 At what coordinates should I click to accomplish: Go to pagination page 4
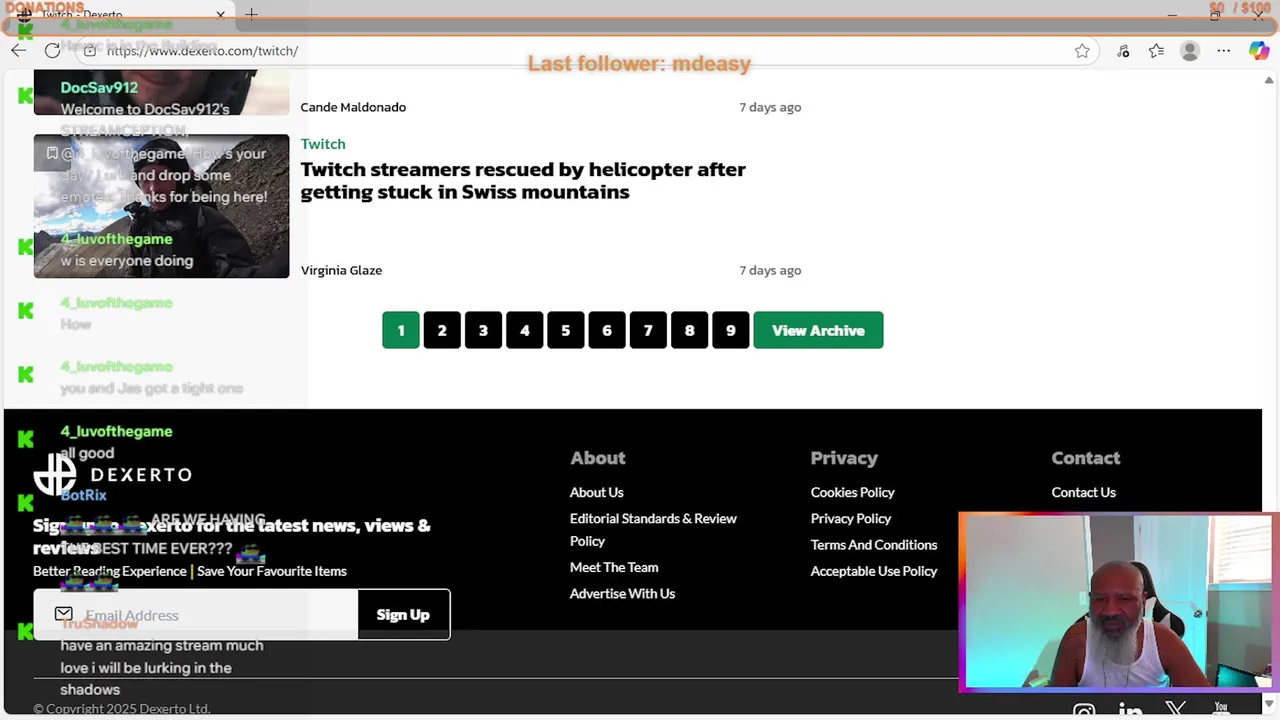point(524,331)
